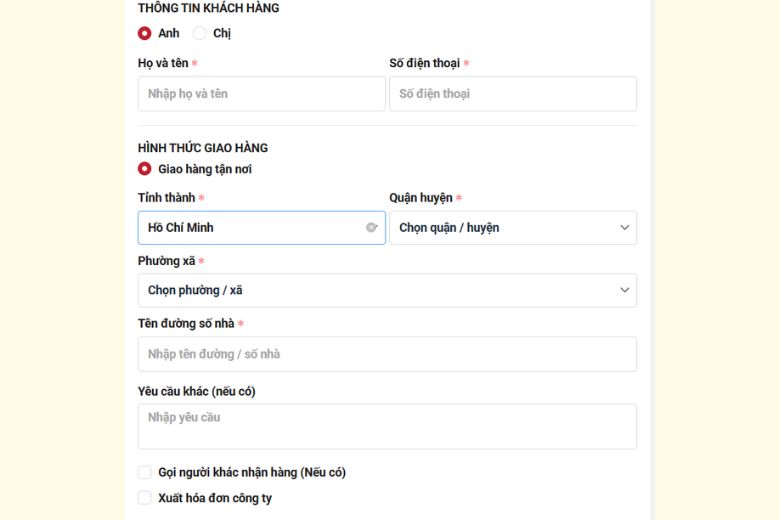780x520 pixels.
Task: Click the chevron arrow of Quận huyện select
Action: tap(625, 228)
